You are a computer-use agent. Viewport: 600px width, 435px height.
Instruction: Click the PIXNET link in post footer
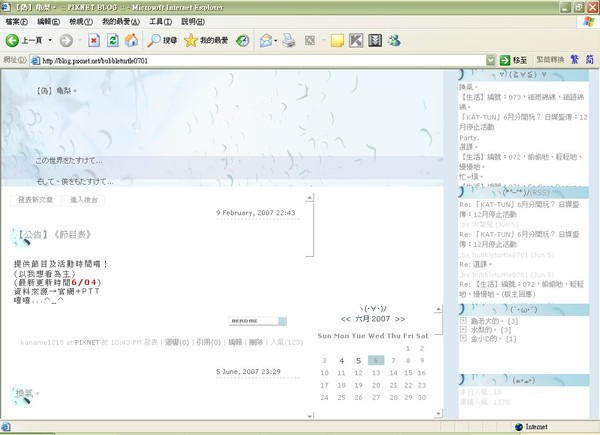click(x=87, y=342)
